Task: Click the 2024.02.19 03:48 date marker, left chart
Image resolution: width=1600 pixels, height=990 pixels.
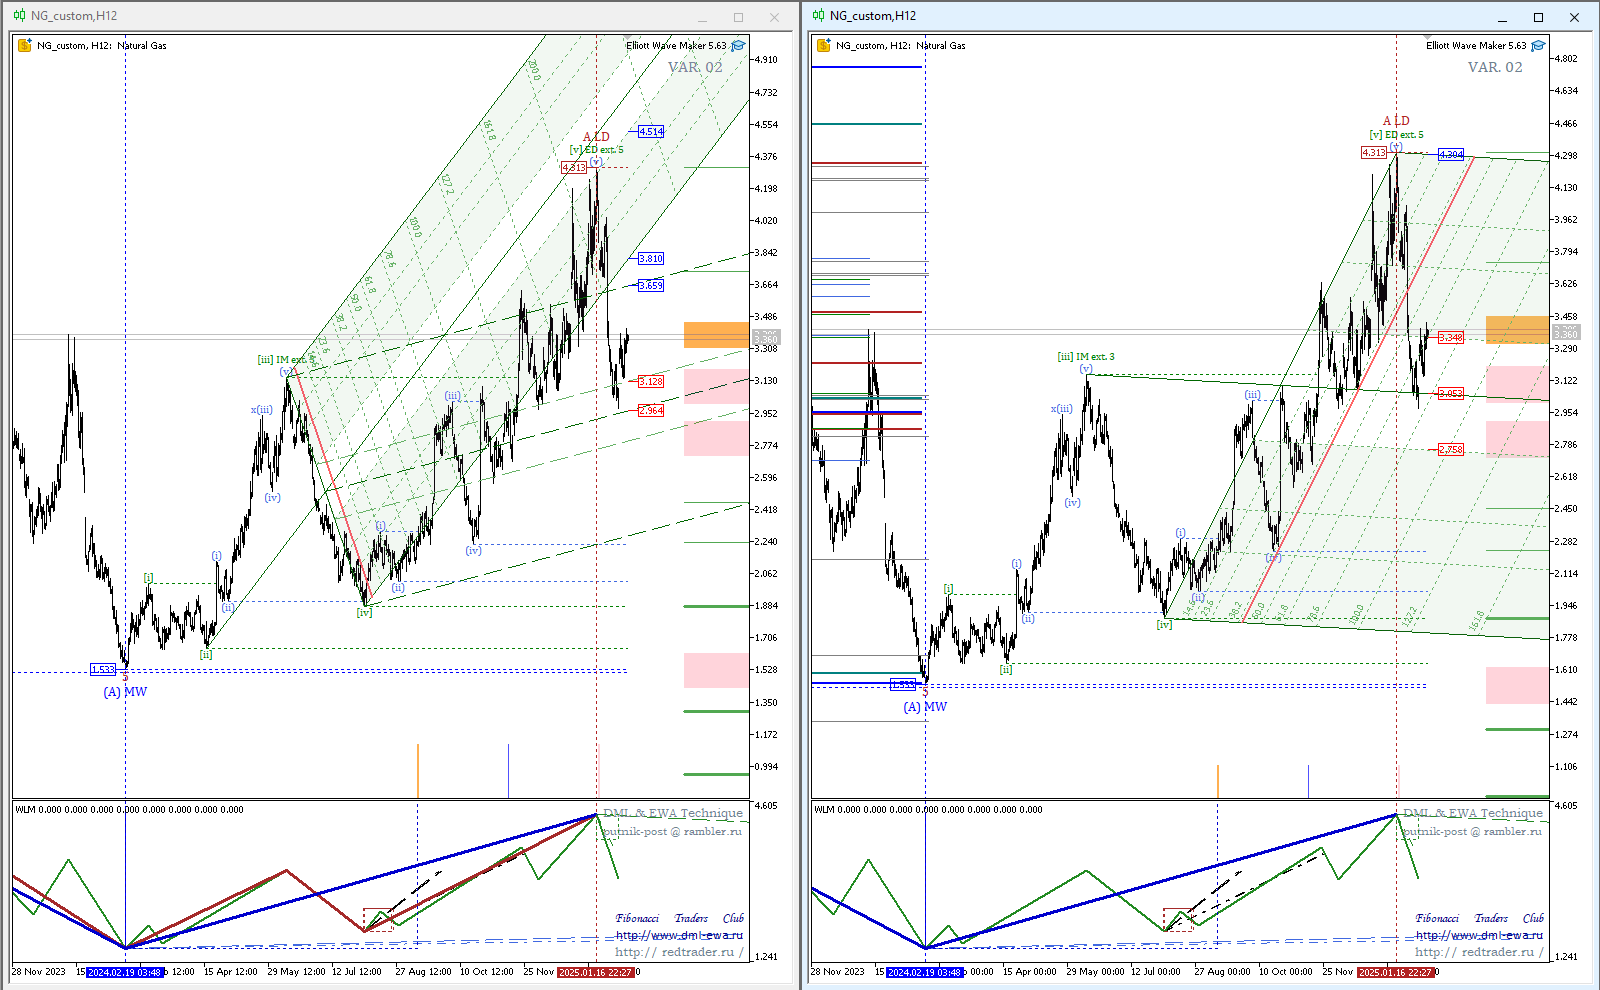Action: tap(125, 972)
